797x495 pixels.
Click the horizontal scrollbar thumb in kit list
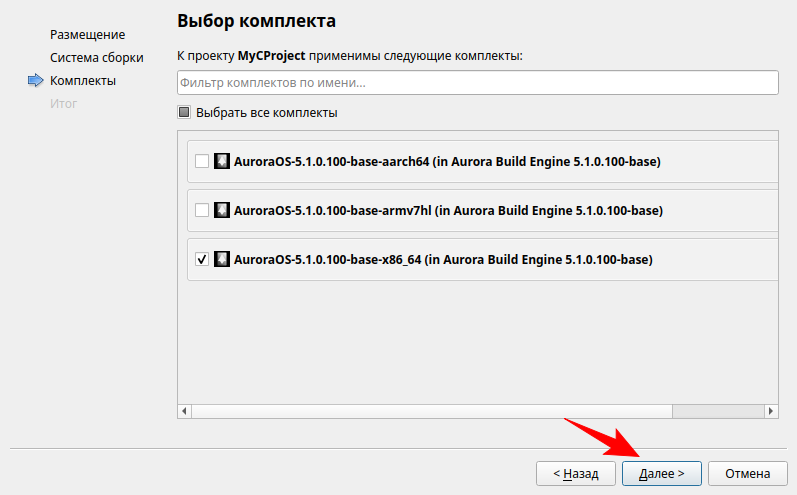click(x=430, y=411)
